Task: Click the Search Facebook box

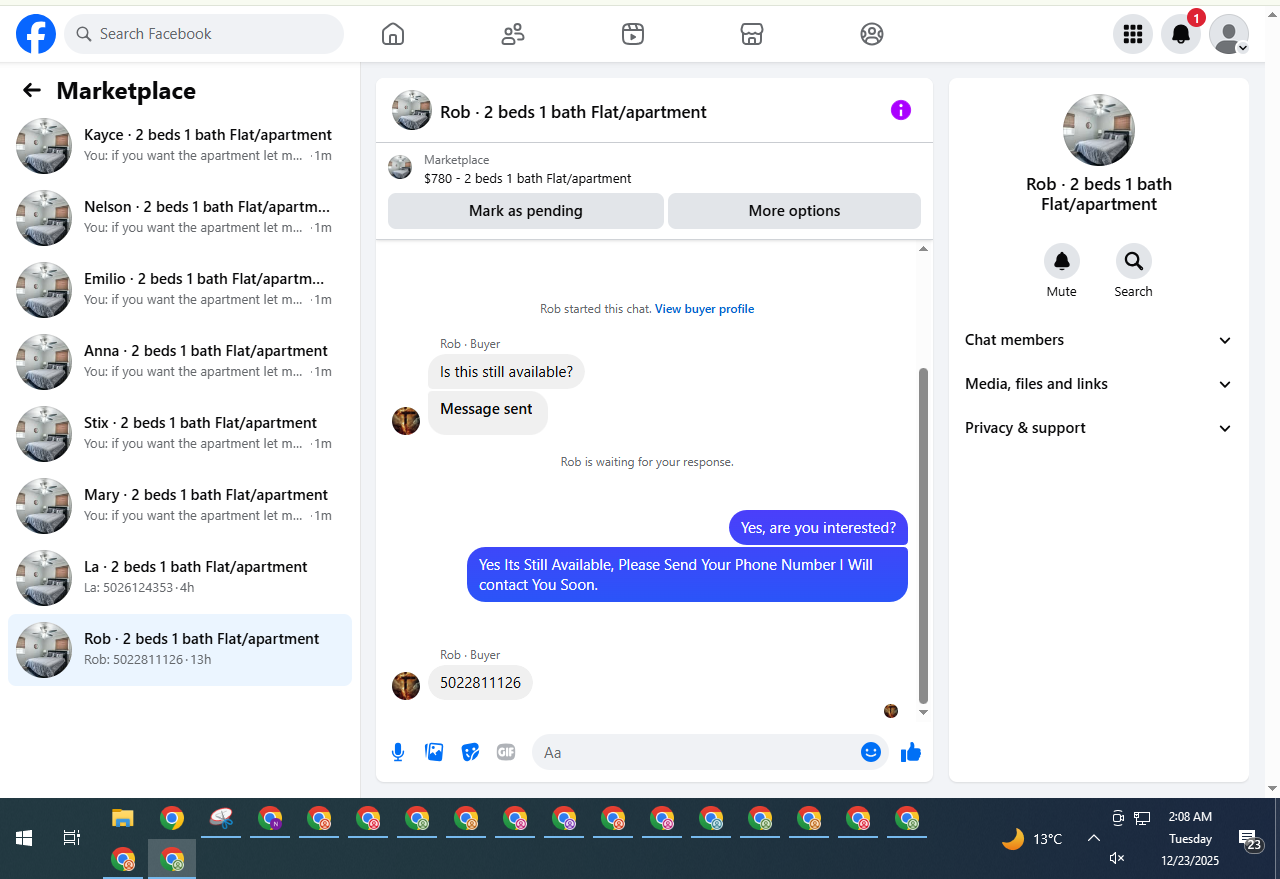Action: click(204, 34)
